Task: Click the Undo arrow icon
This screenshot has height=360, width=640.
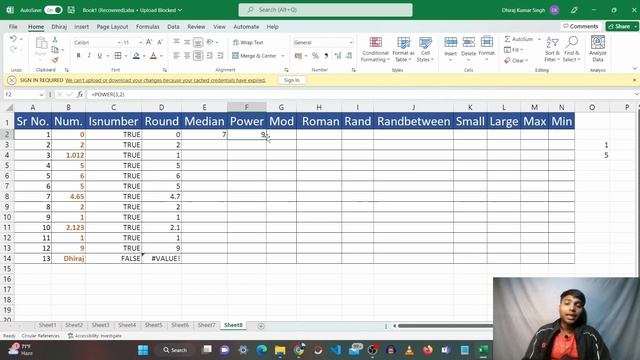Action: [x=13, y=39]
